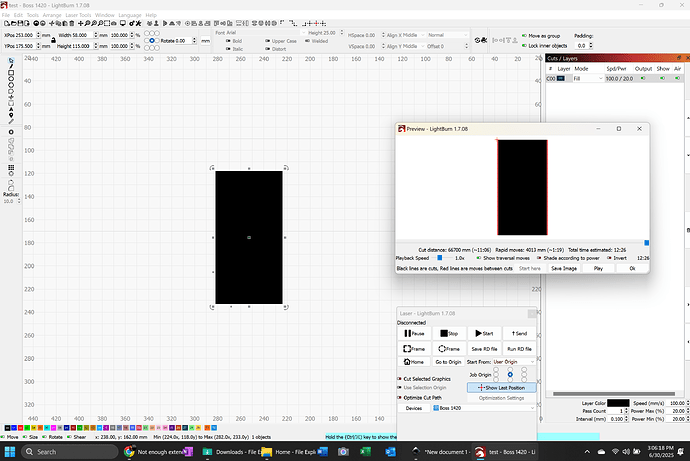690x461 pixels.
Task: Click the Save file disk icon
Action: 20,23
